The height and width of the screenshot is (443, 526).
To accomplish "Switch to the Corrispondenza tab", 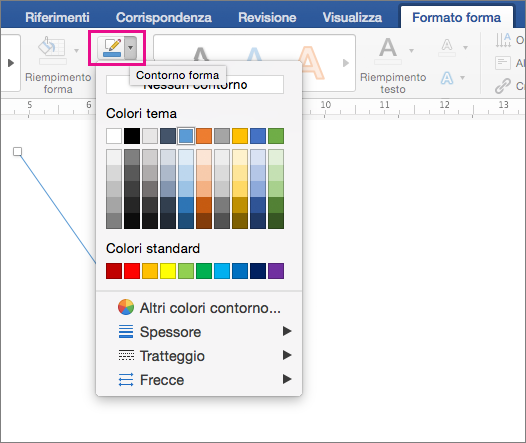I will coord(164,17).
